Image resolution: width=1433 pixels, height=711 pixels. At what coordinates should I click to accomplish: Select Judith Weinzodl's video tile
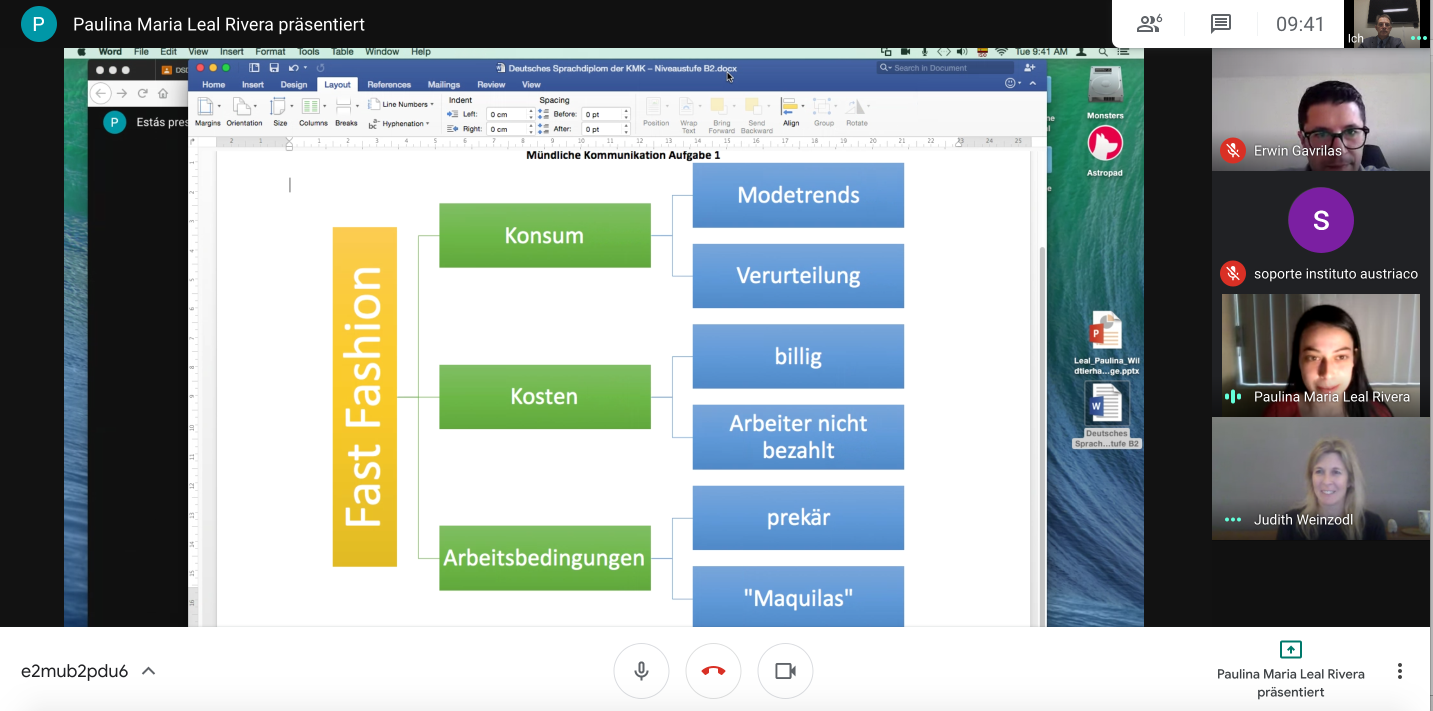click(1320, 479)
